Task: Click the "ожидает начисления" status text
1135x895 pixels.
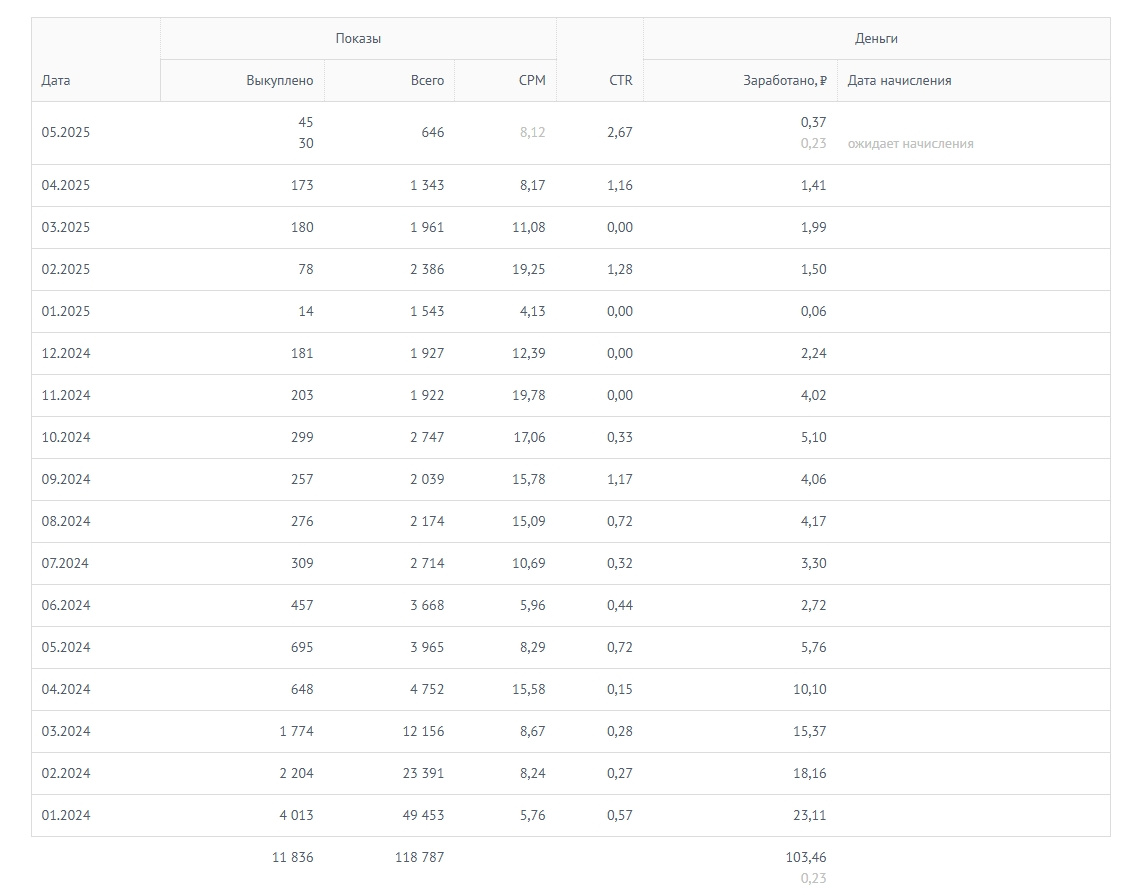Action: pos(910,144)
